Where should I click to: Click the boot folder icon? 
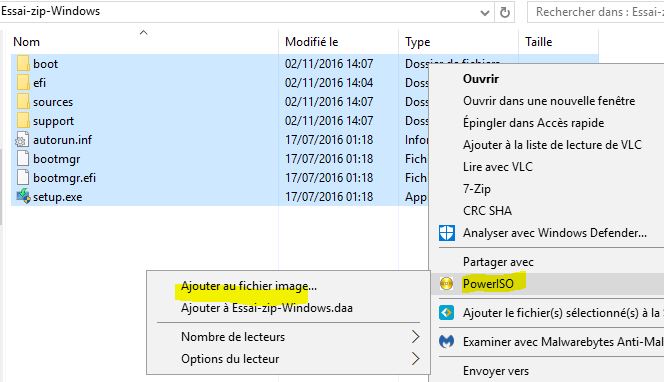(23, 64)
